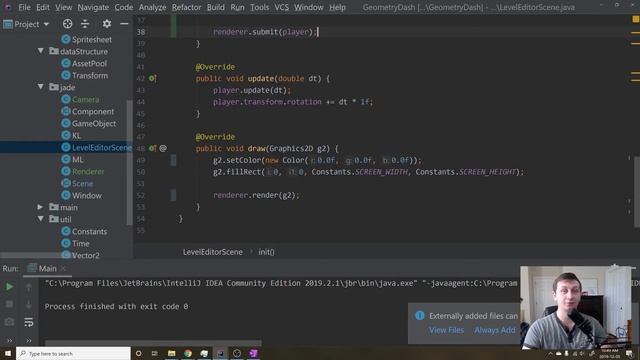Viewport: 640px width, 360px height.
Task: Collapse the jade folder
Action: point(40,87)
